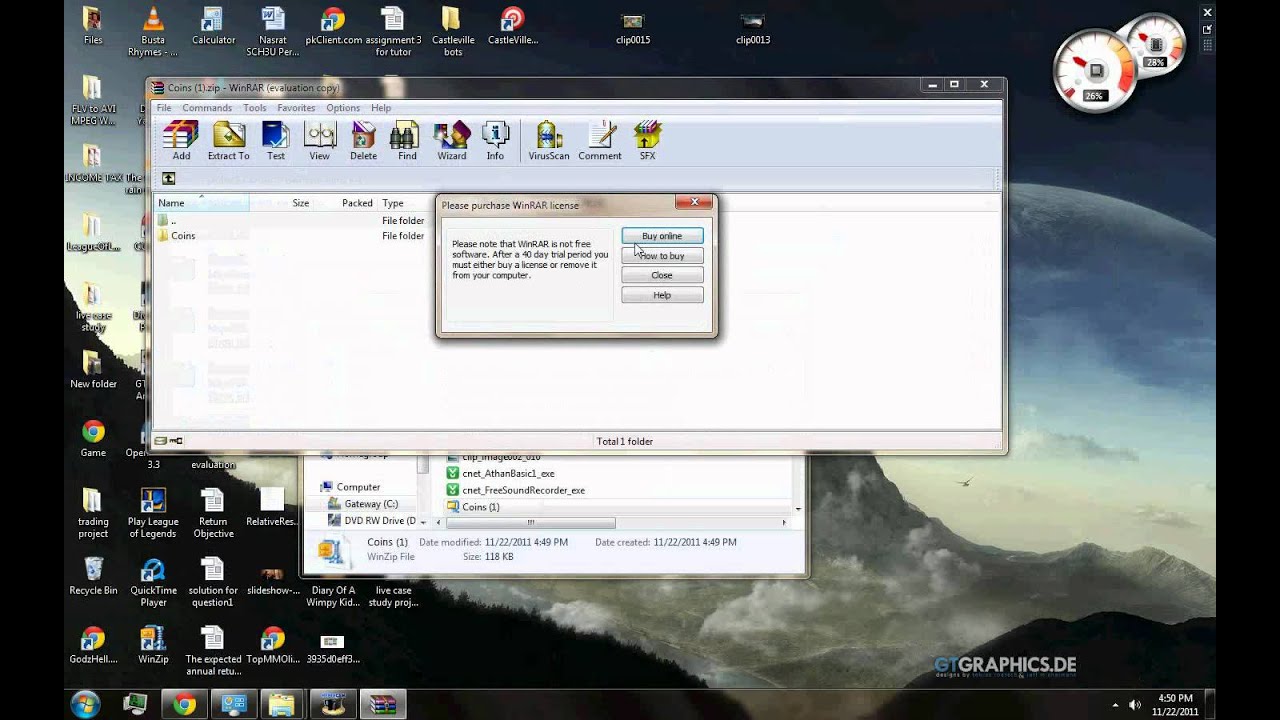Screen dimensions: 1280x720
Task: Select the QuickTime Player desktop icon
Action: 153,583
